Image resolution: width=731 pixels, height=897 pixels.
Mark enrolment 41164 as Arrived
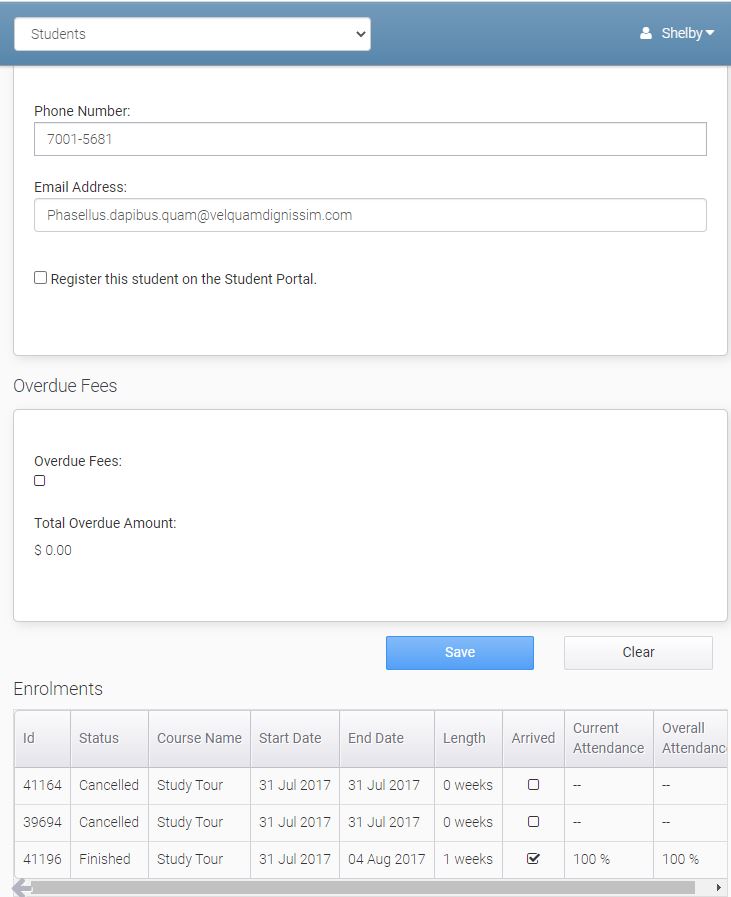pos(533,785)
